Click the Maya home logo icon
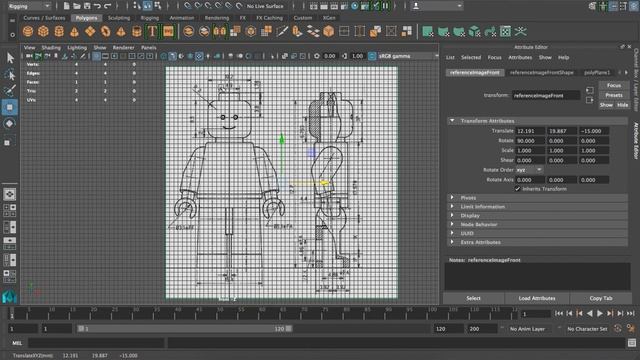This screenshot has height=360, width=640. pos(9,296)
